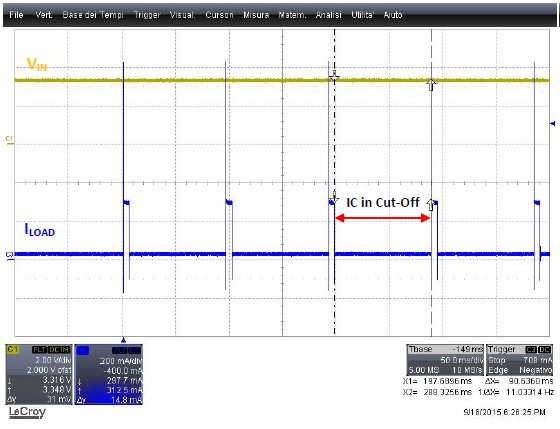This screenshot has height=429, width=560.
Task: Open the Vert. menu
Action: click(44, 15)
